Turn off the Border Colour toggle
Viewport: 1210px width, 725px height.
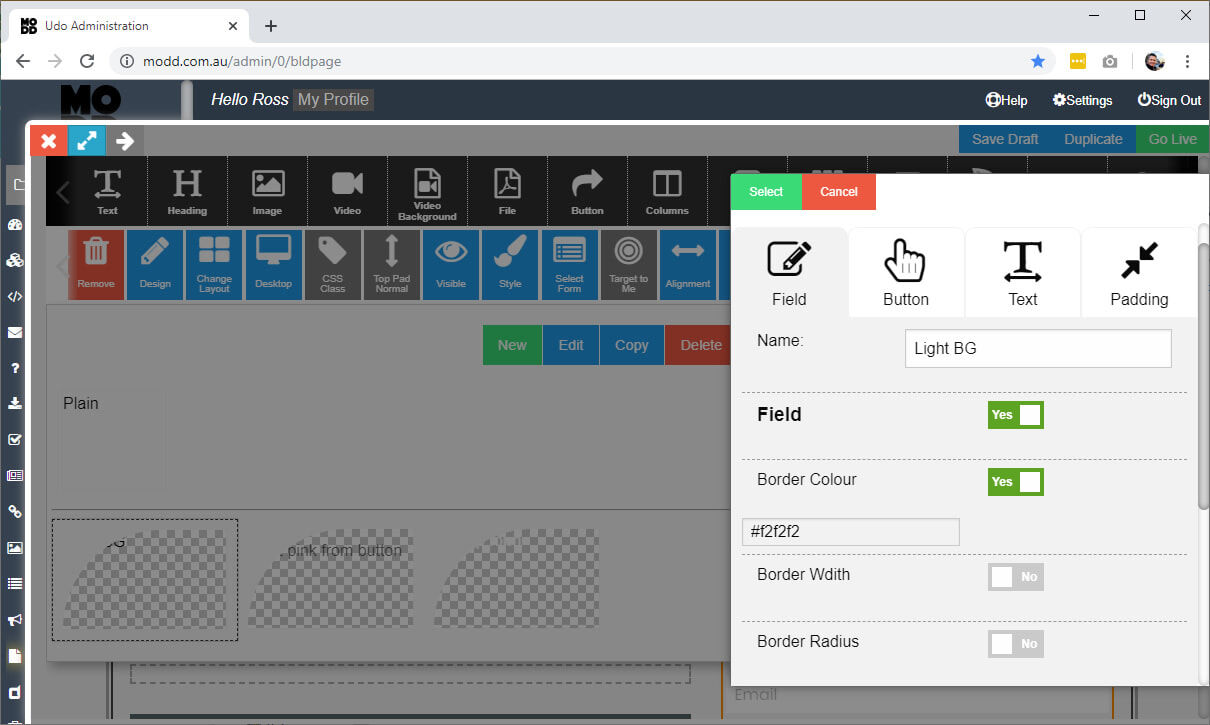click(x=1015, y=481)
